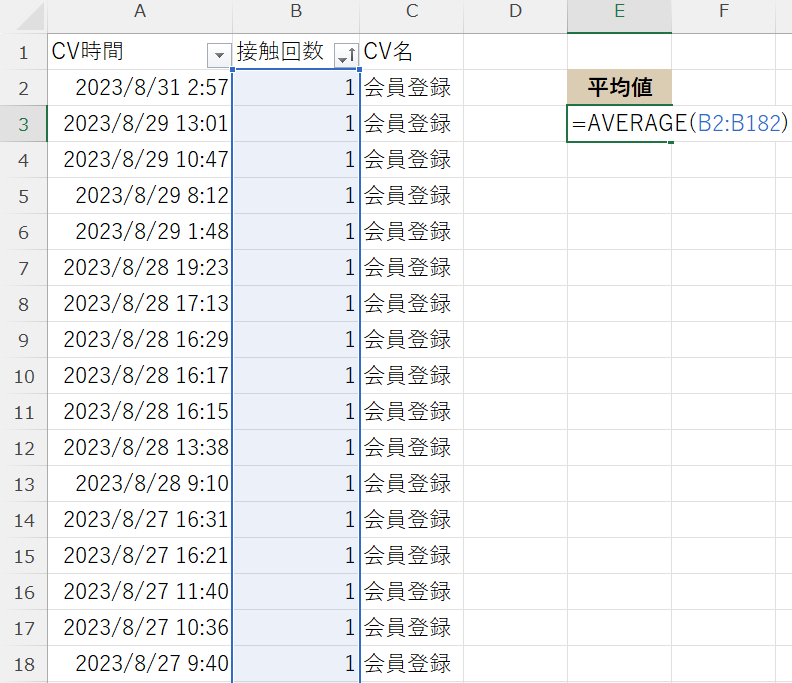Click the 平均値 label cell
The image size is (792, 683).
619,87
